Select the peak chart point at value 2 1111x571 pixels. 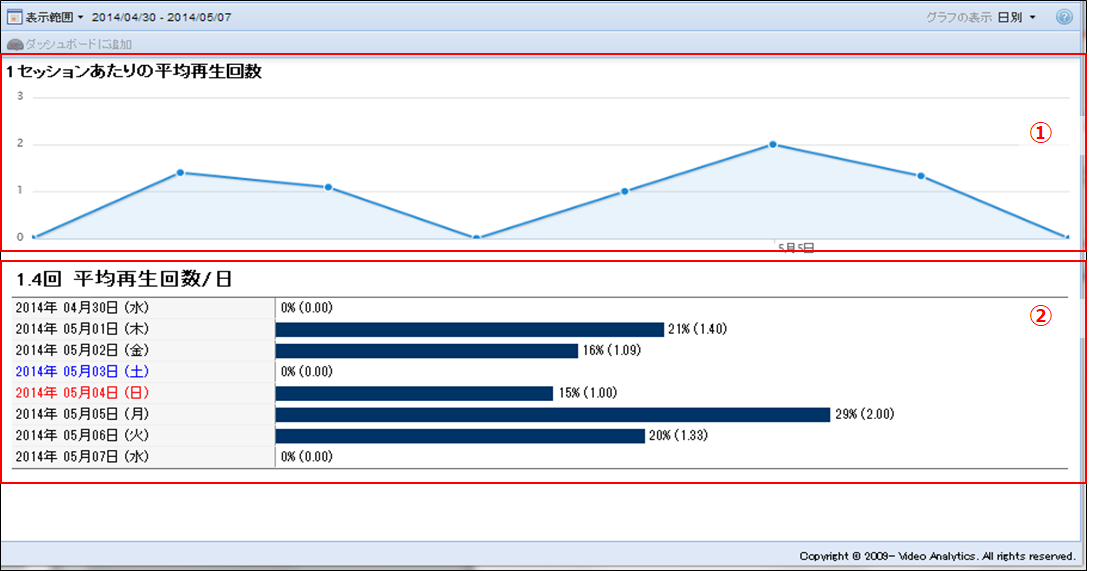(x=773, y=144)
